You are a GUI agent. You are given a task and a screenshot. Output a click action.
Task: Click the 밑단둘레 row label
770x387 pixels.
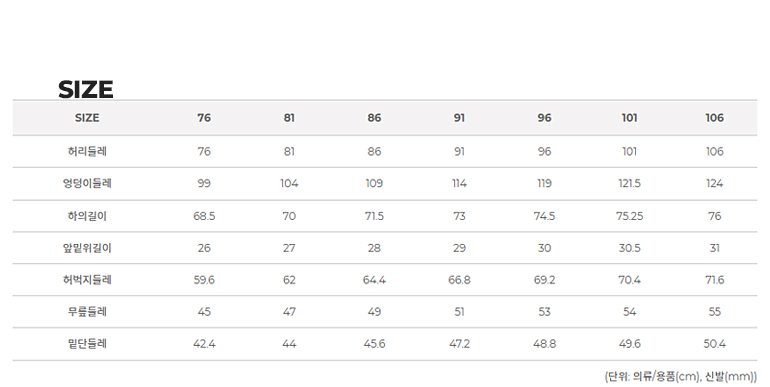pyautogui.click(x=87, y=344)
